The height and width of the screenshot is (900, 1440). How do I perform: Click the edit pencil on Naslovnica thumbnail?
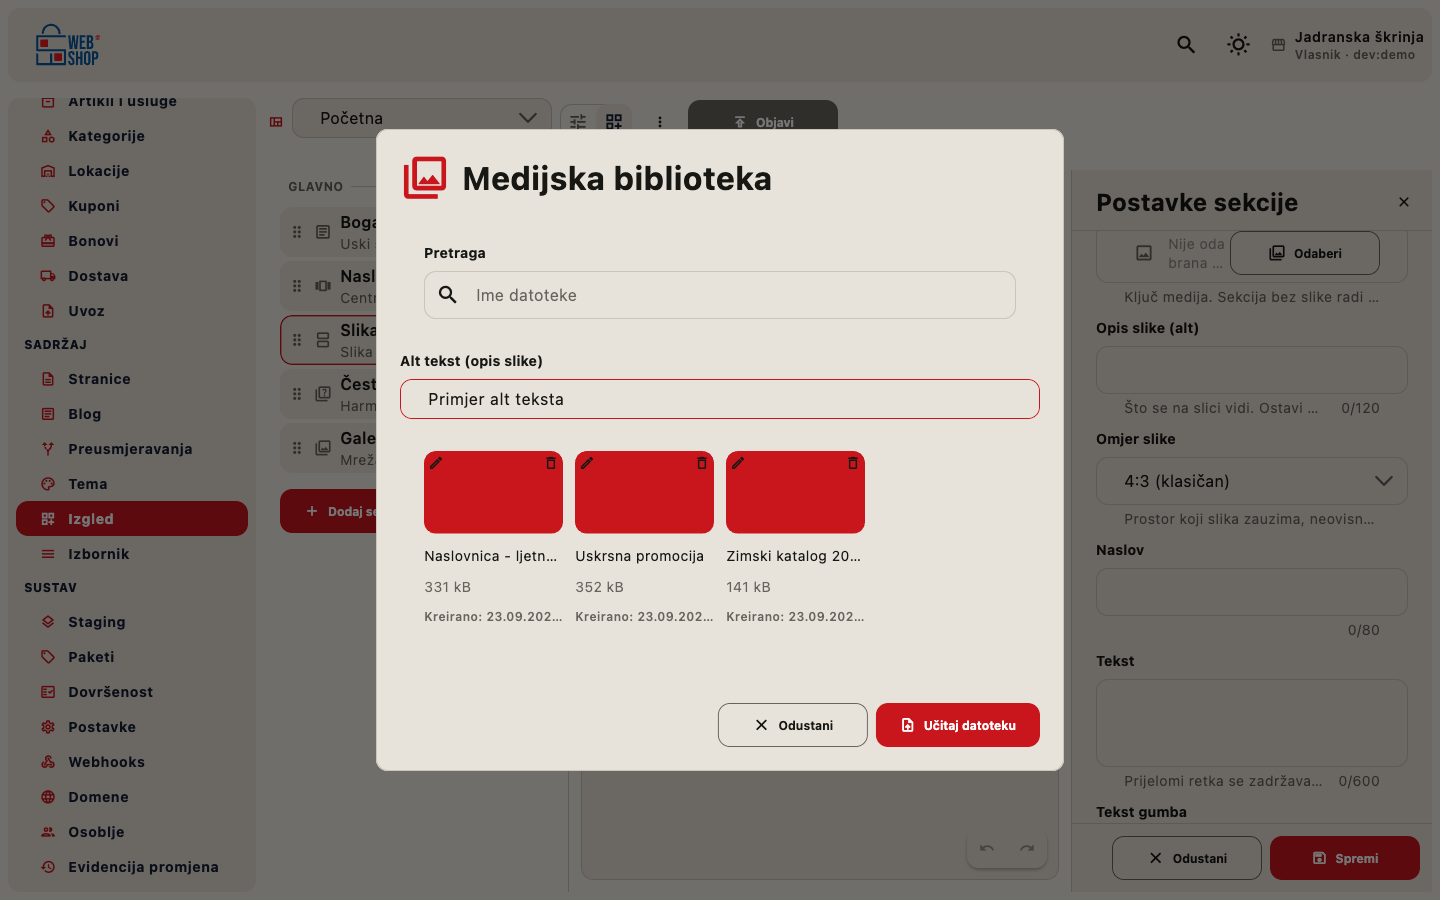click(x=436, y=463)
